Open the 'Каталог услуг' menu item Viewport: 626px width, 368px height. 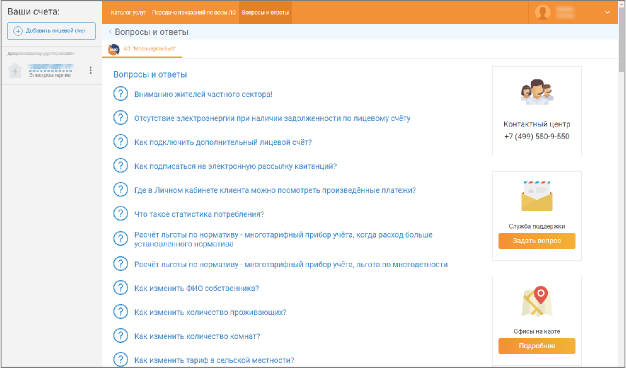[x=128, y=12]
